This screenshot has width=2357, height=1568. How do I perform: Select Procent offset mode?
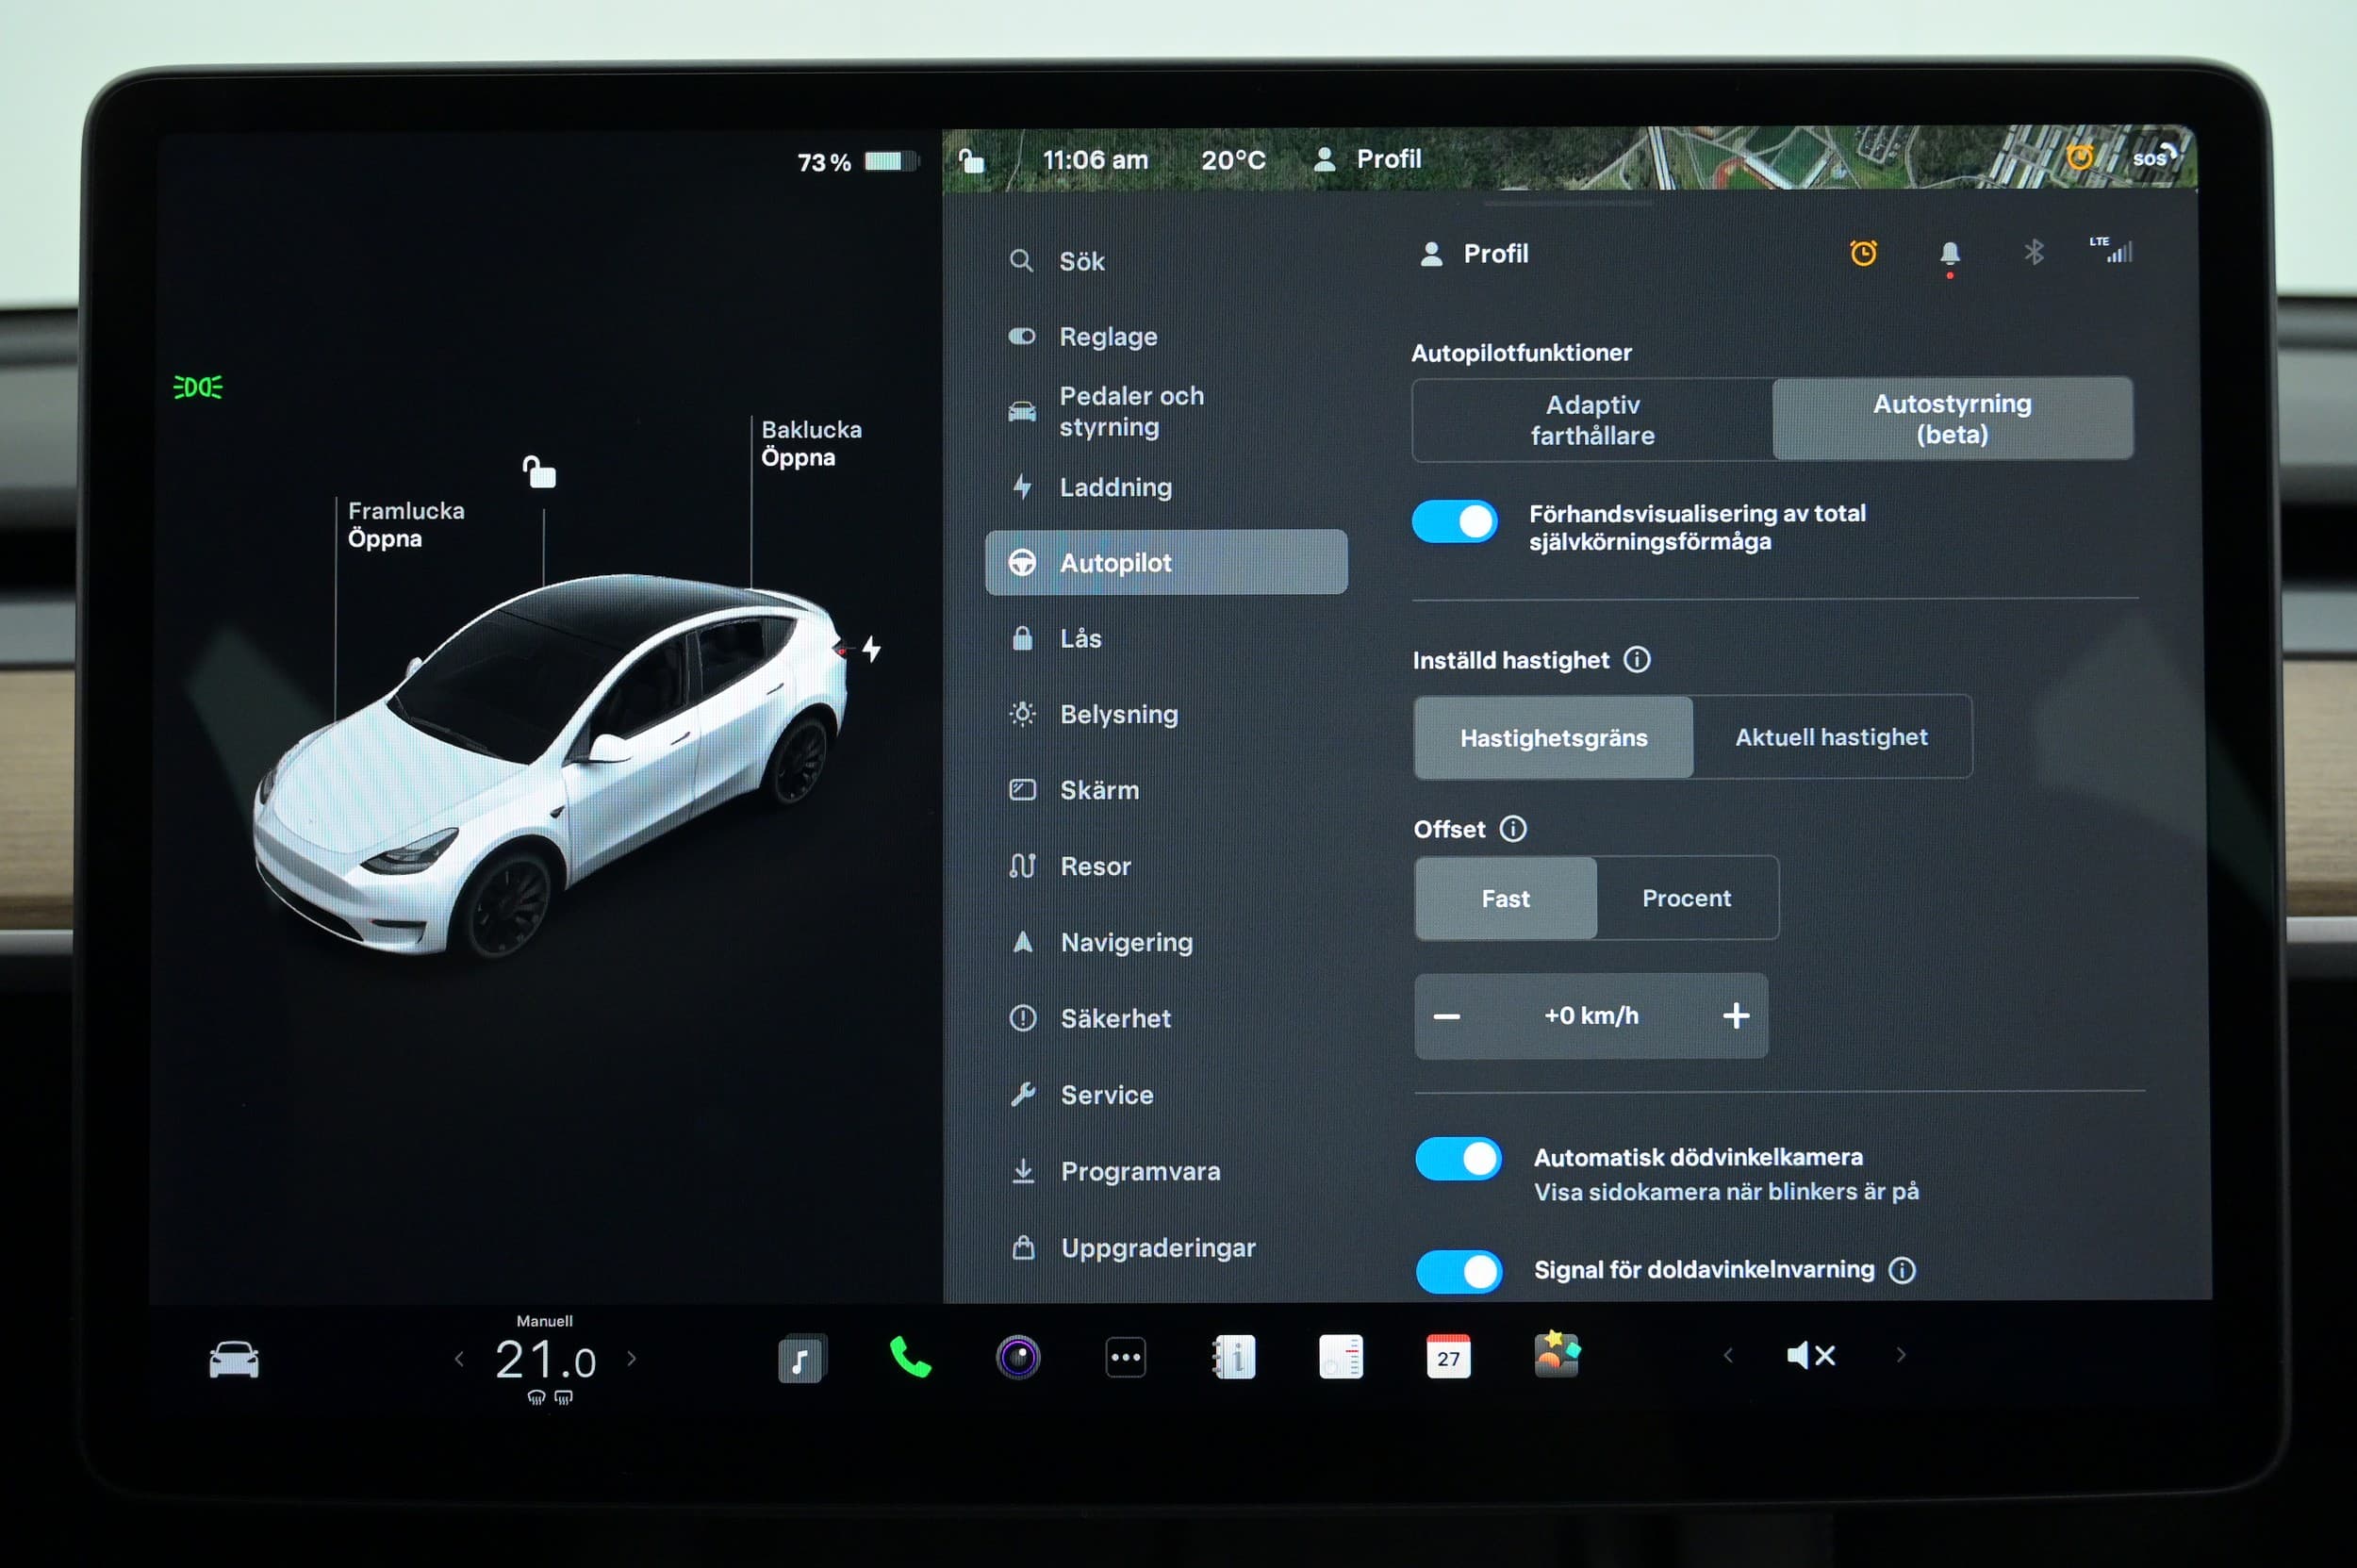click(1686, 898)
